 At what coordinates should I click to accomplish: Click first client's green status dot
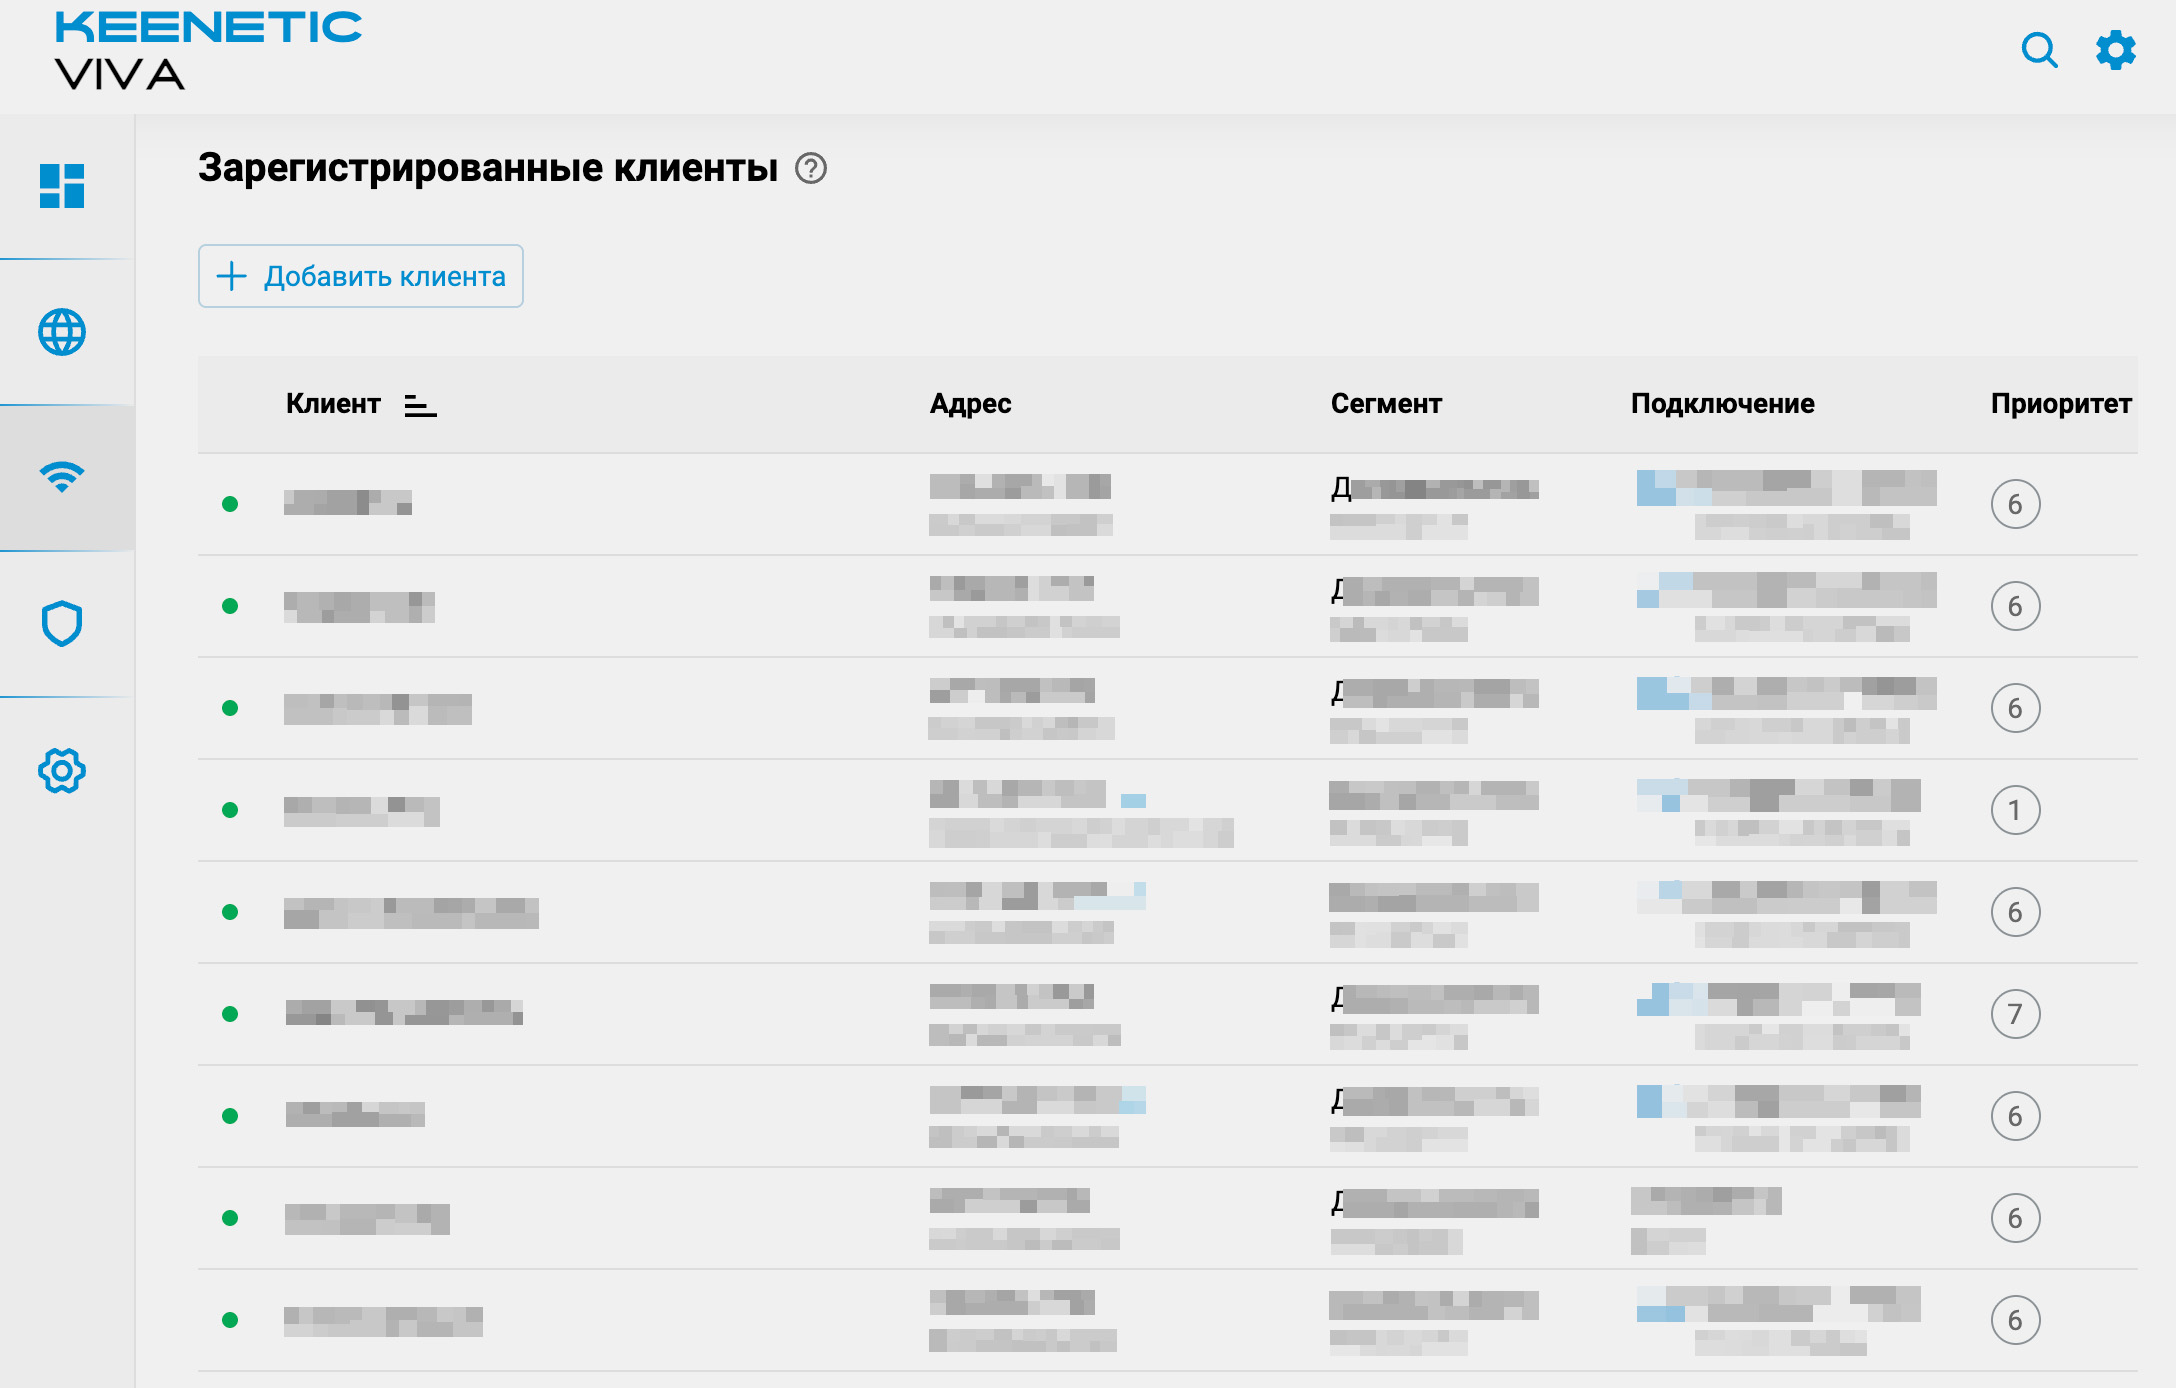(x=230, y=504)
